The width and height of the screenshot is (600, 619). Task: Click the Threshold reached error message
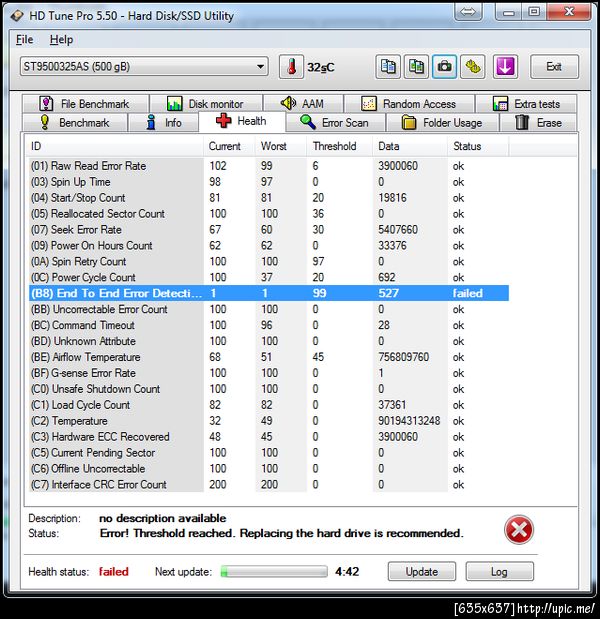281,533
